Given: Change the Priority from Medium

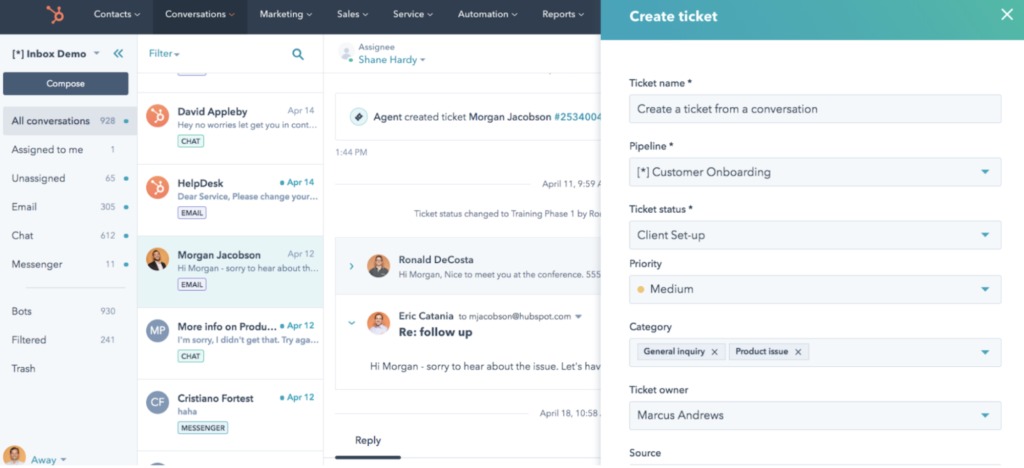Looking at the screenshot, I should (814, 290).
